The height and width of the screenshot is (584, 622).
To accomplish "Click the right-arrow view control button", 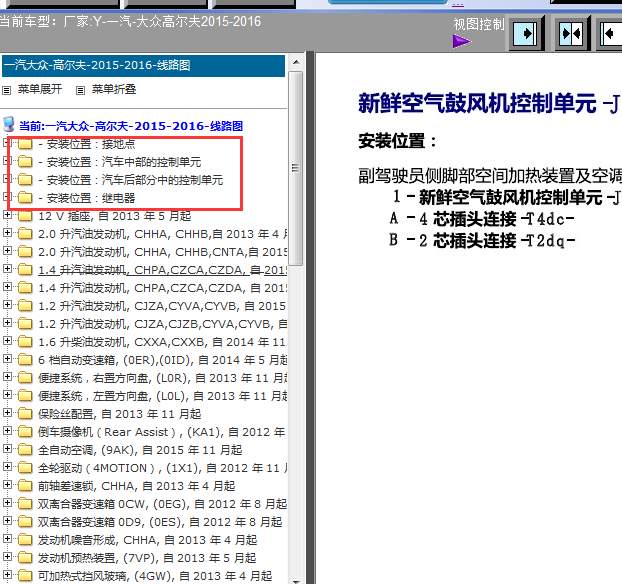I will coord(526,34).
